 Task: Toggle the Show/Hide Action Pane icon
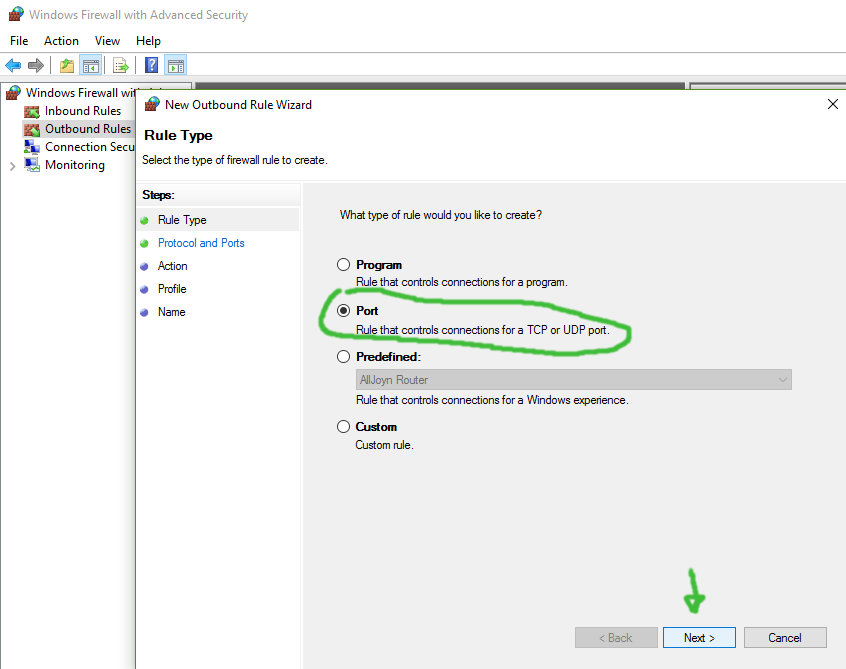[x=176, y=66]
